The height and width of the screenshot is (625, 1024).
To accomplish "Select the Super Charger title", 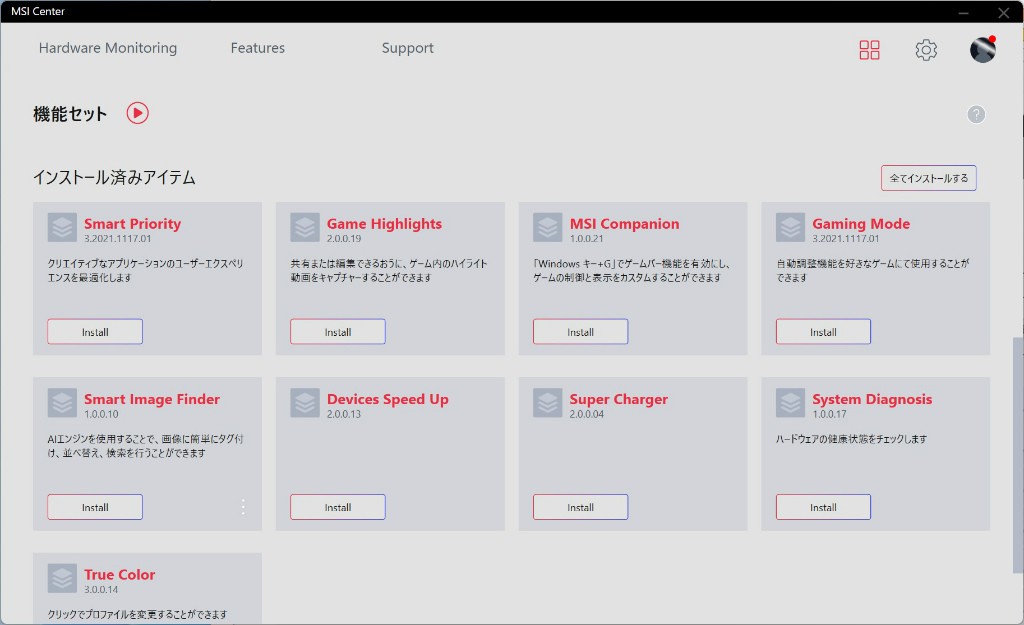I will (x=618, y=399).
